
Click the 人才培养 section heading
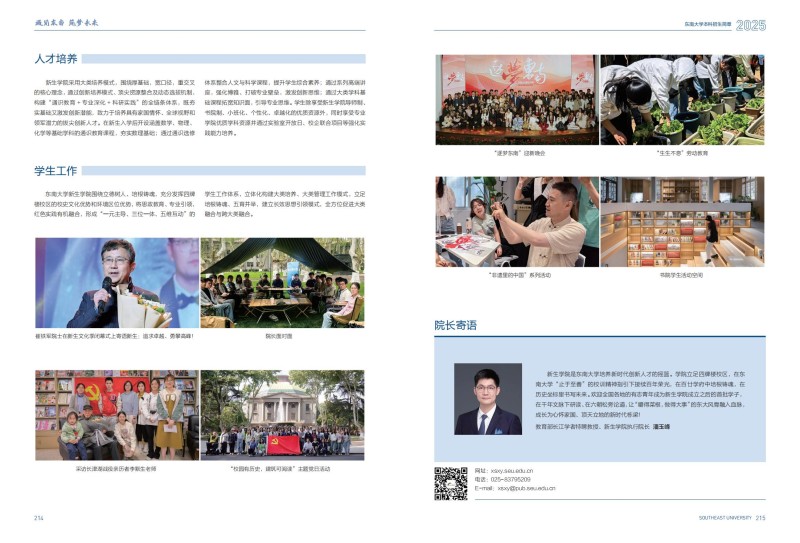[x=58, y=59]
